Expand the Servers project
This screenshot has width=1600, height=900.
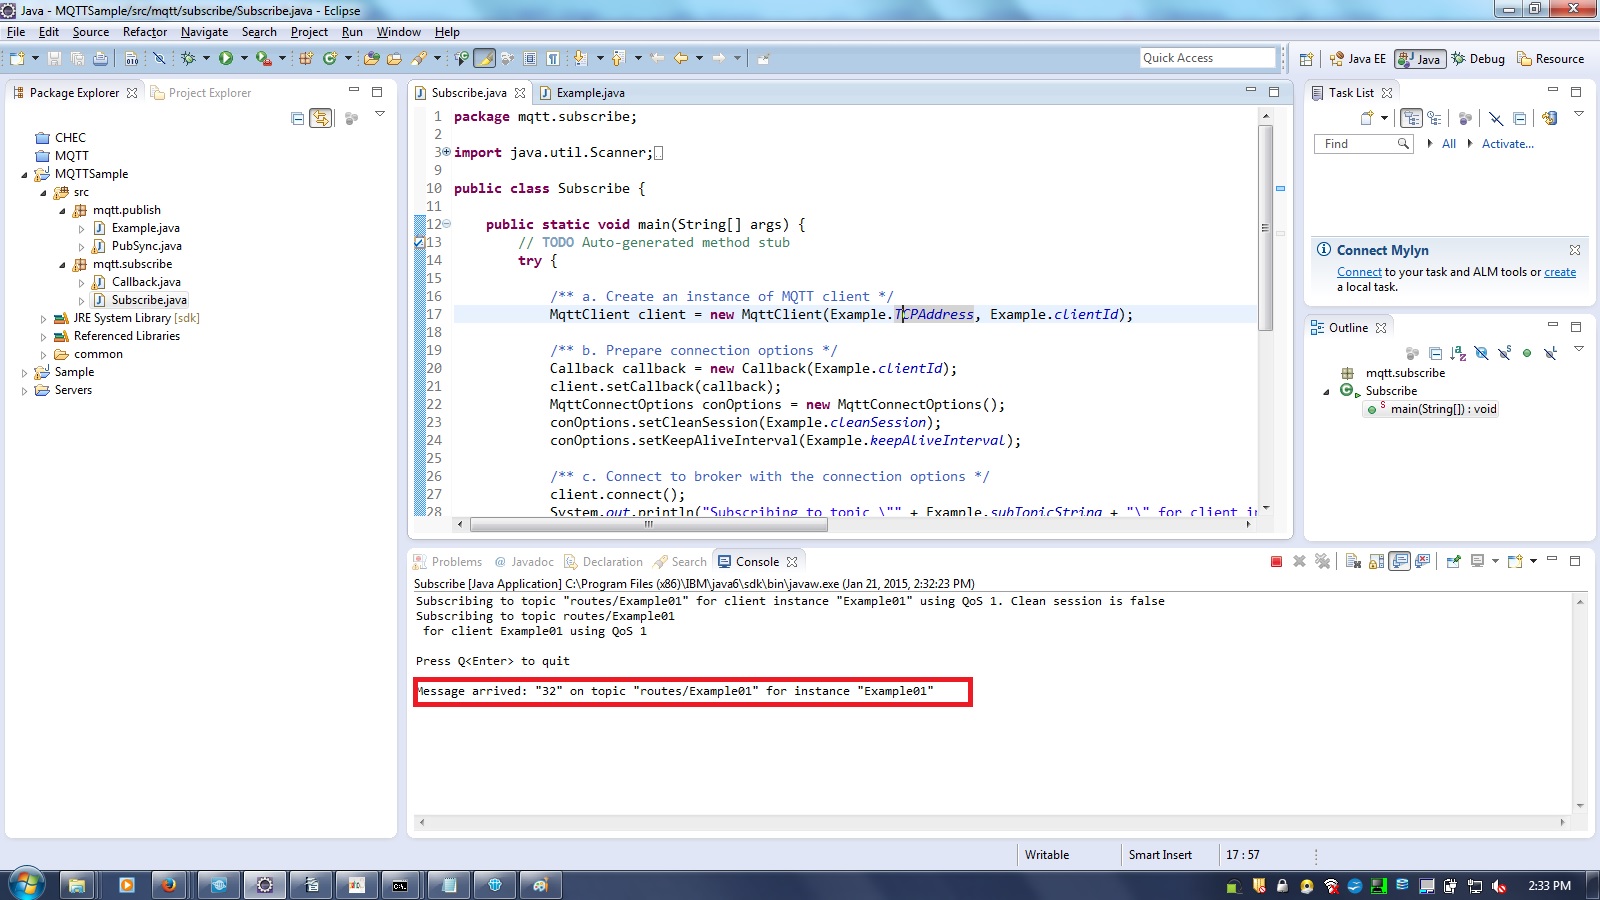tap(25, 391)
